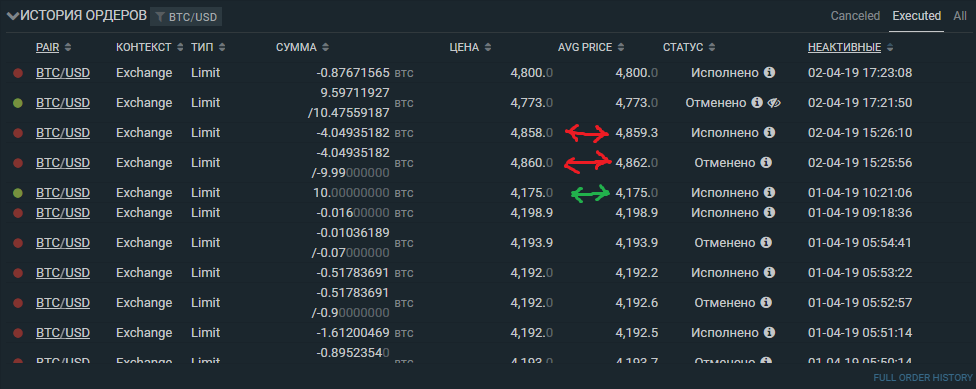976x389 pixels.
Task: Show info for the 10 BTC buy order
Action: [769, 192]
